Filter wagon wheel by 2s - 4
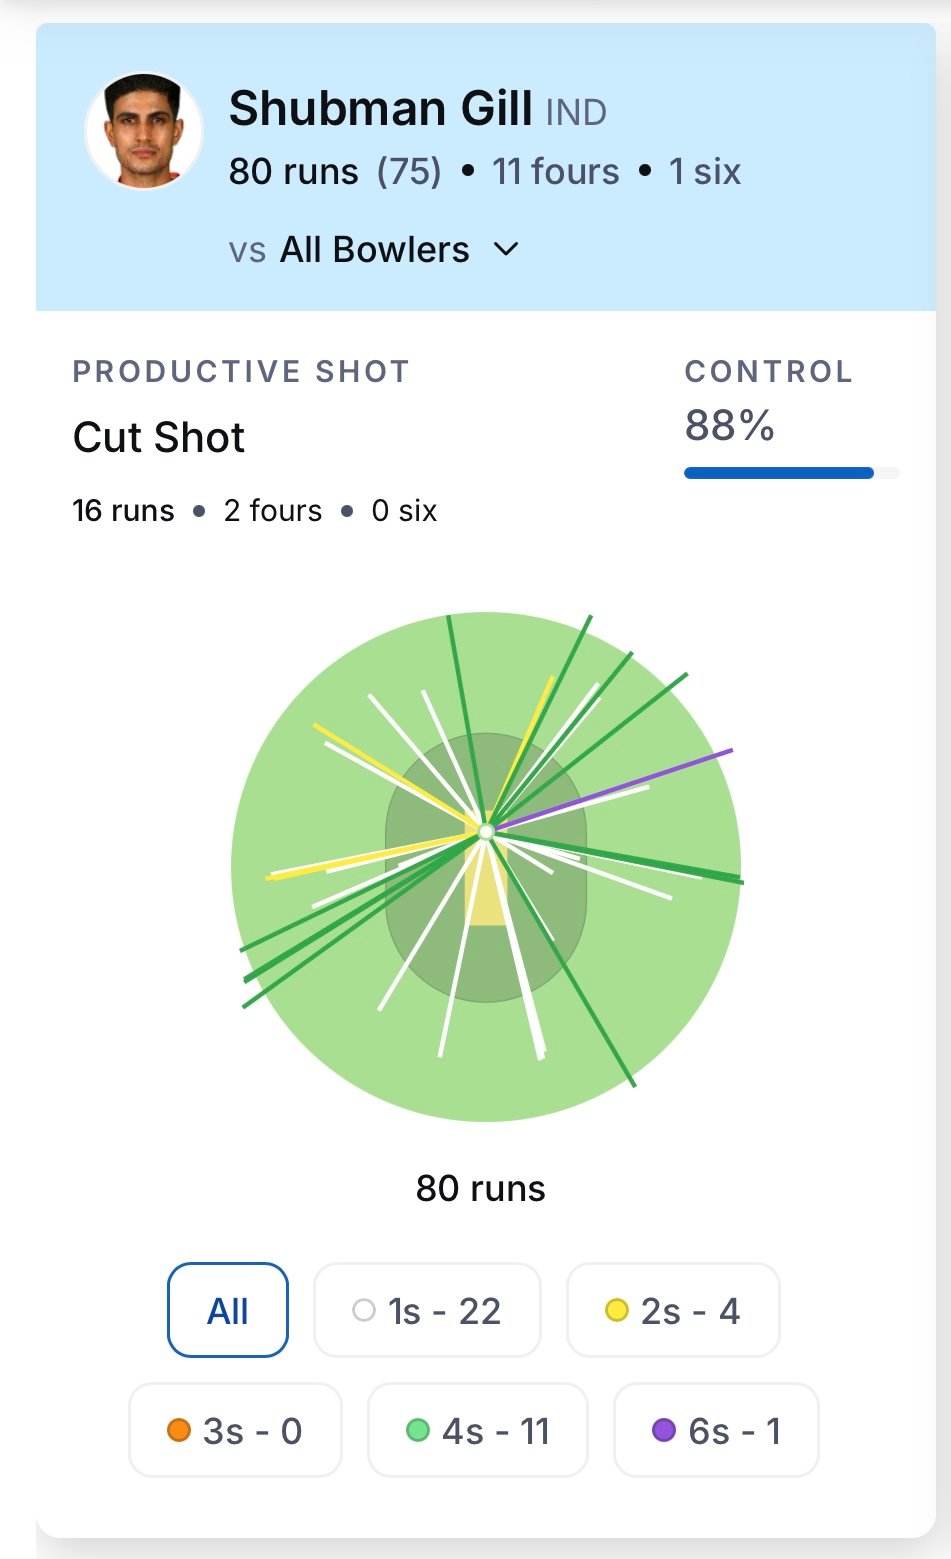 673,1310
